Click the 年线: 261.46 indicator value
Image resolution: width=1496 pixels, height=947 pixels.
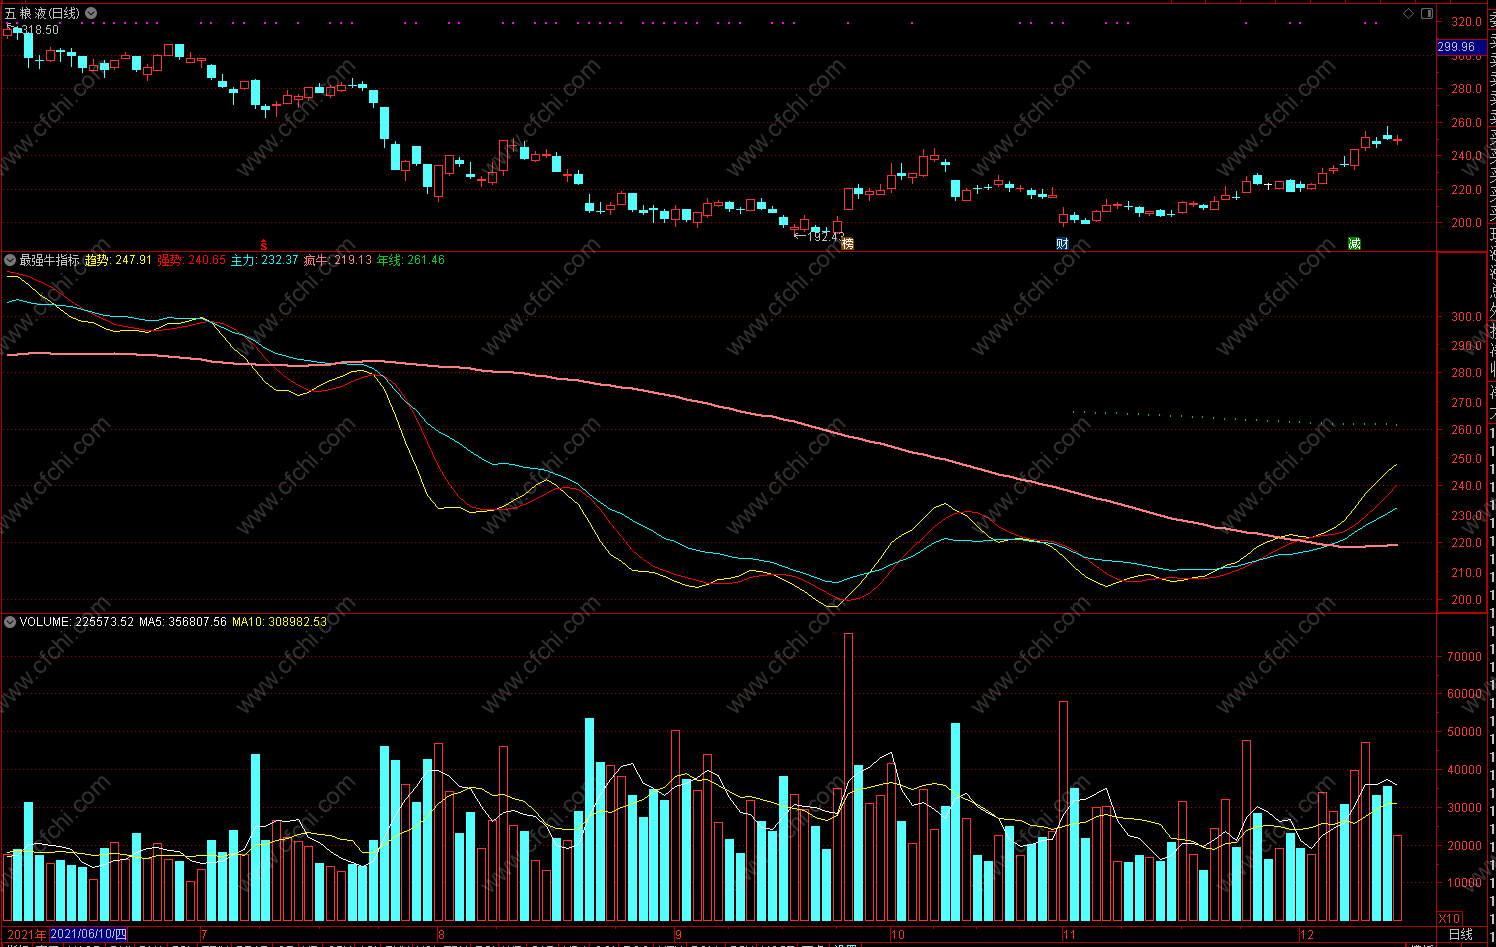tap(410, 260)
